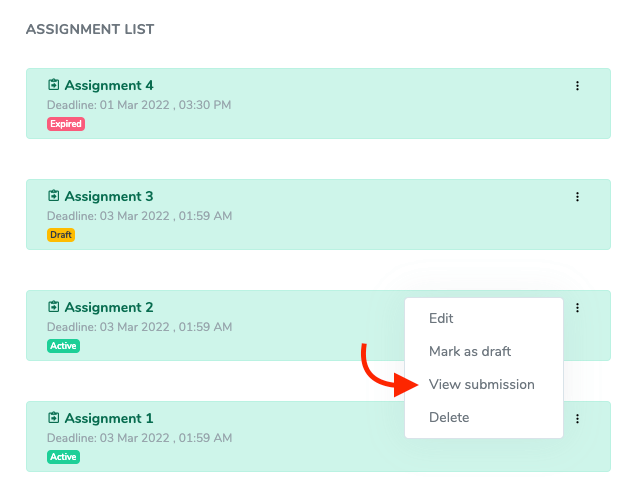Click the clipboard icon beside Assignment 3

click(54, 197)
